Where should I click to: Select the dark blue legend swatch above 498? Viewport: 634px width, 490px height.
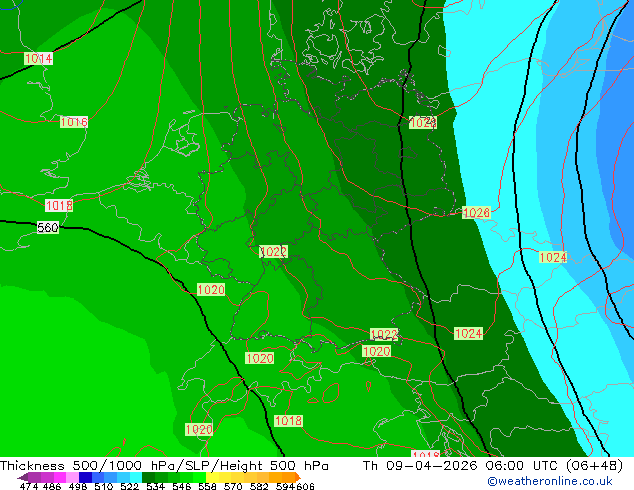point(85,477)
